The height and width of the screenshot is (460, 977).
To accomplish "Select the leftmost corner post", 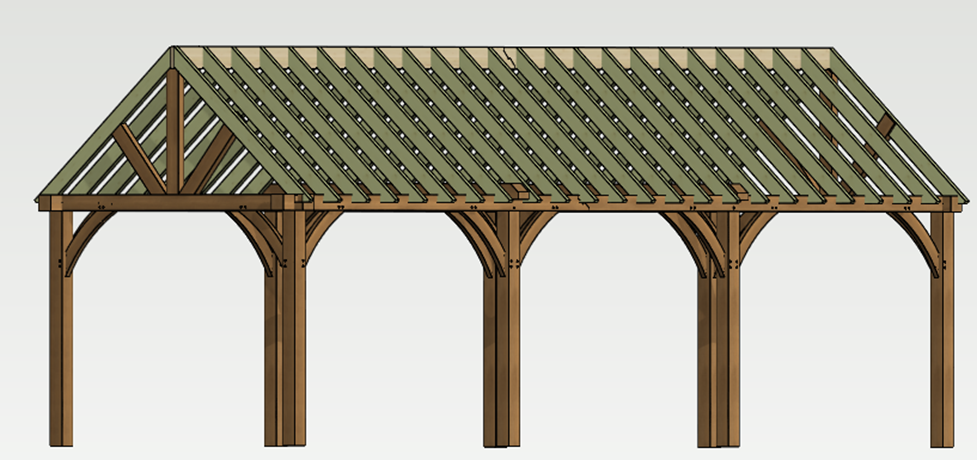I will click(61, 328).
